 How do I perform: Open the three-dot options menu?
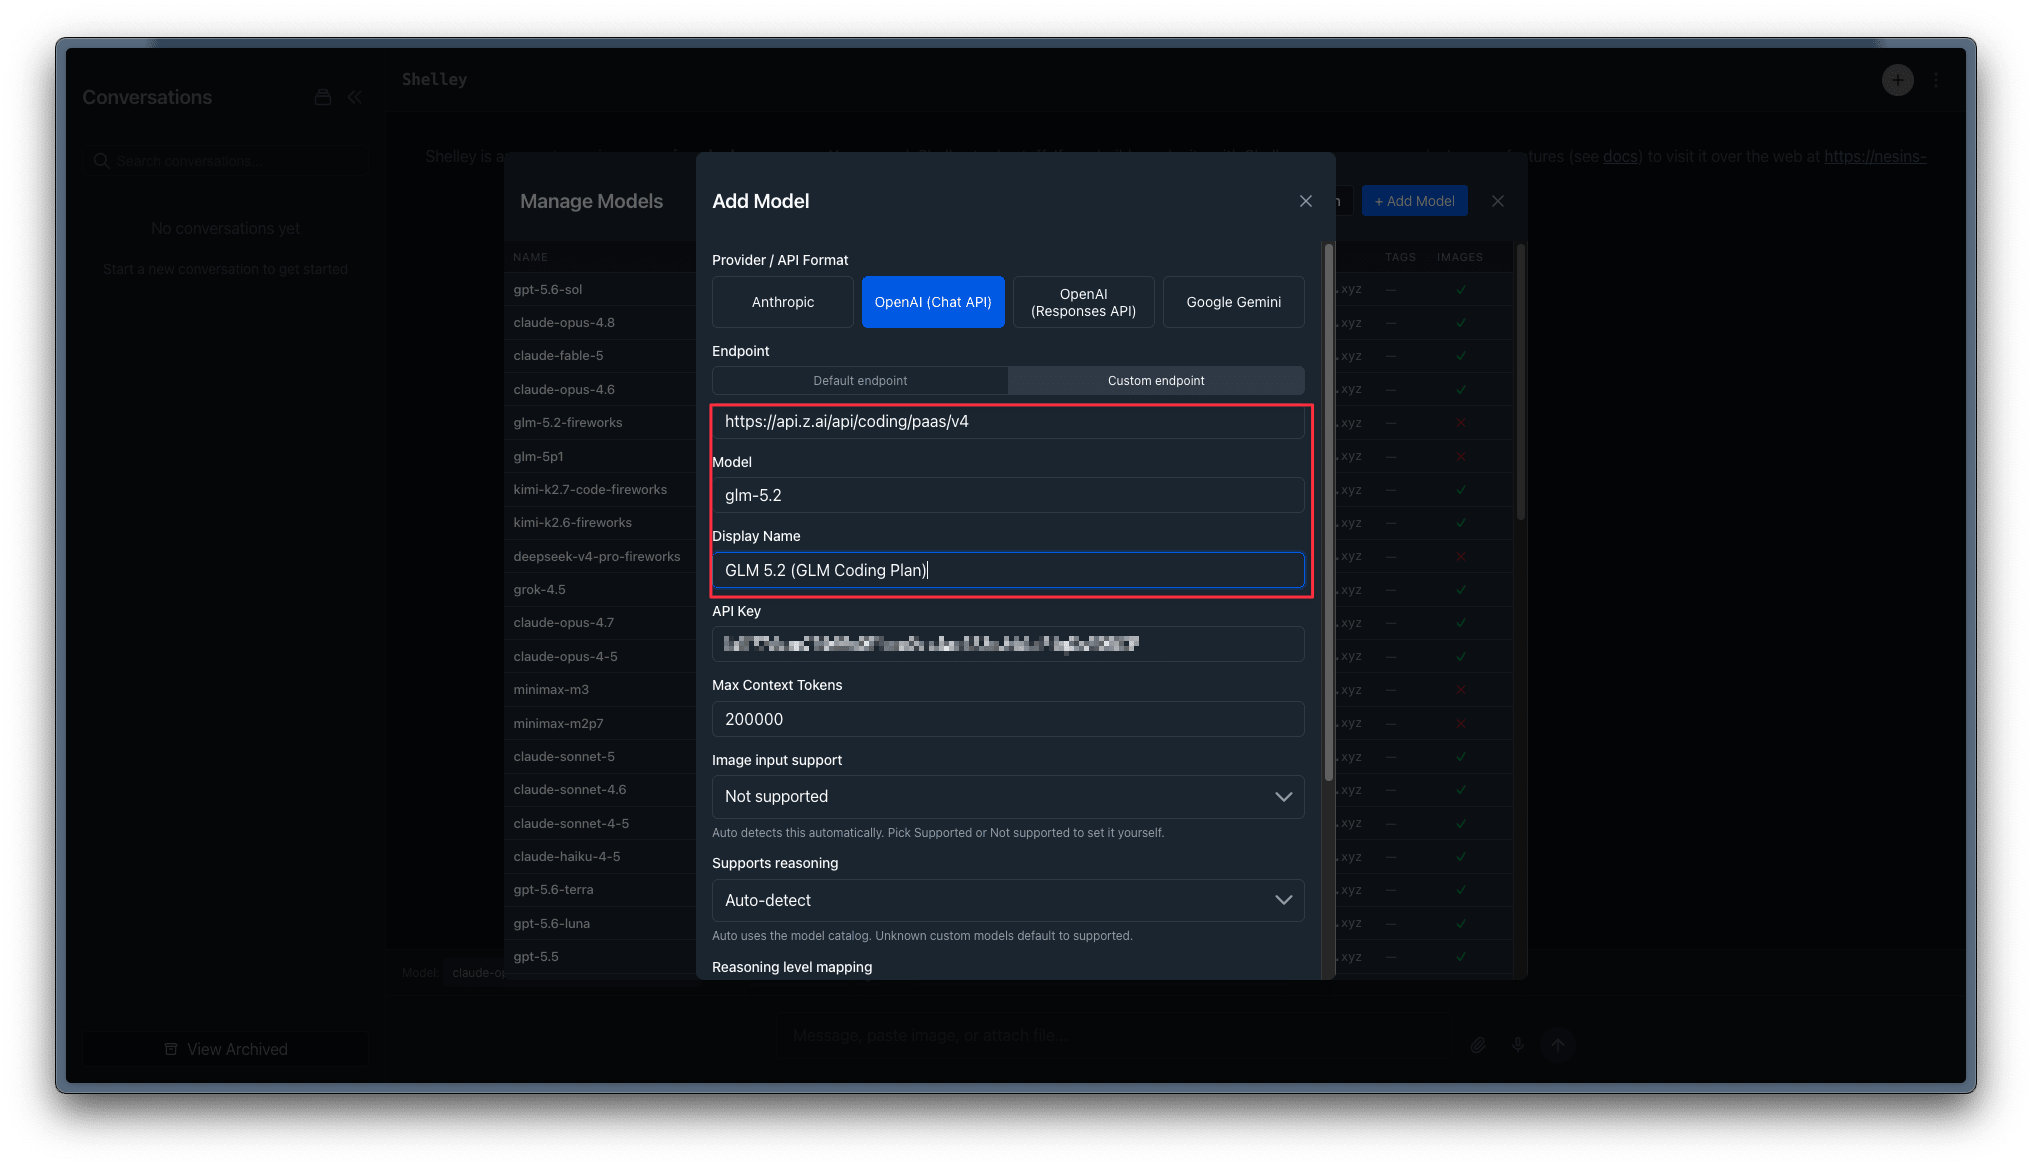pos(1936,80)
